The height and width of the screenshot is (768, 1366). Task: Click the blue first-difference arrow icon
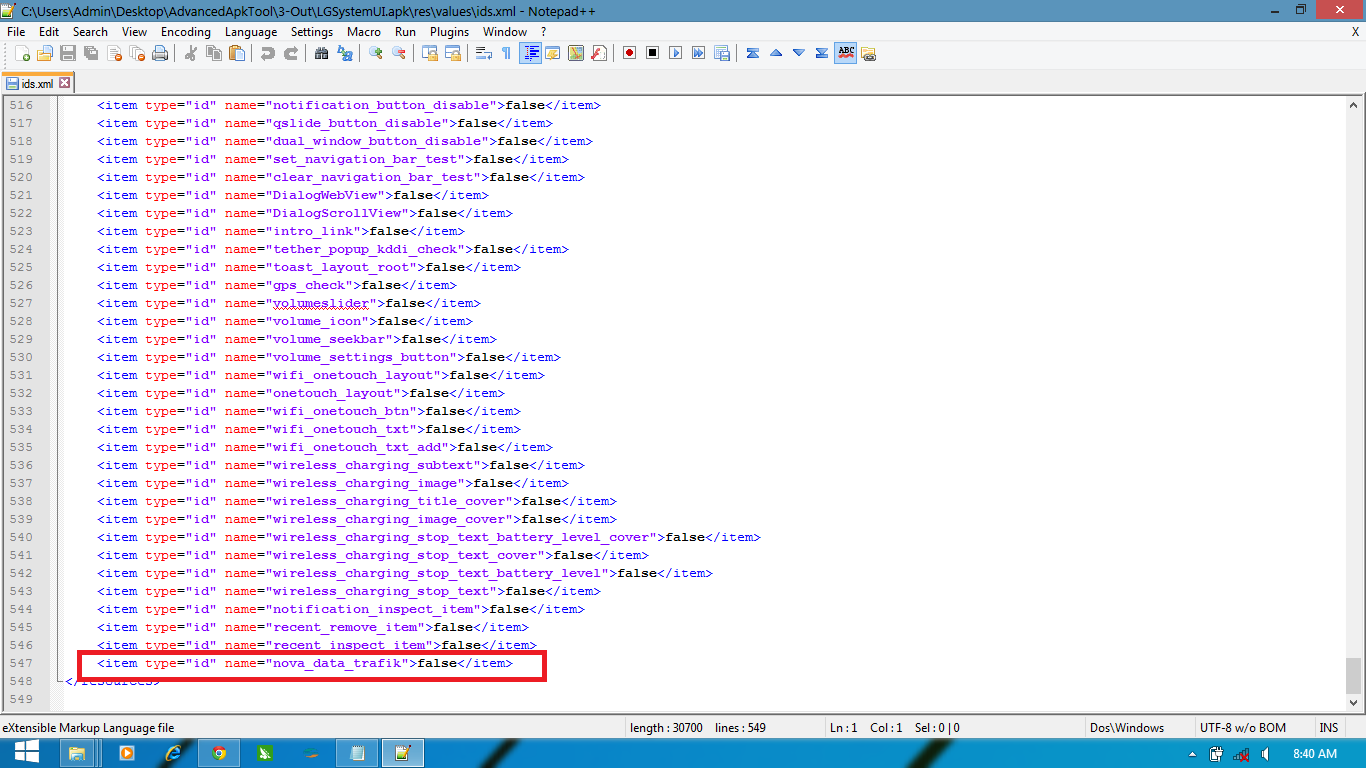pyautogui.click(x=752, y=53)
